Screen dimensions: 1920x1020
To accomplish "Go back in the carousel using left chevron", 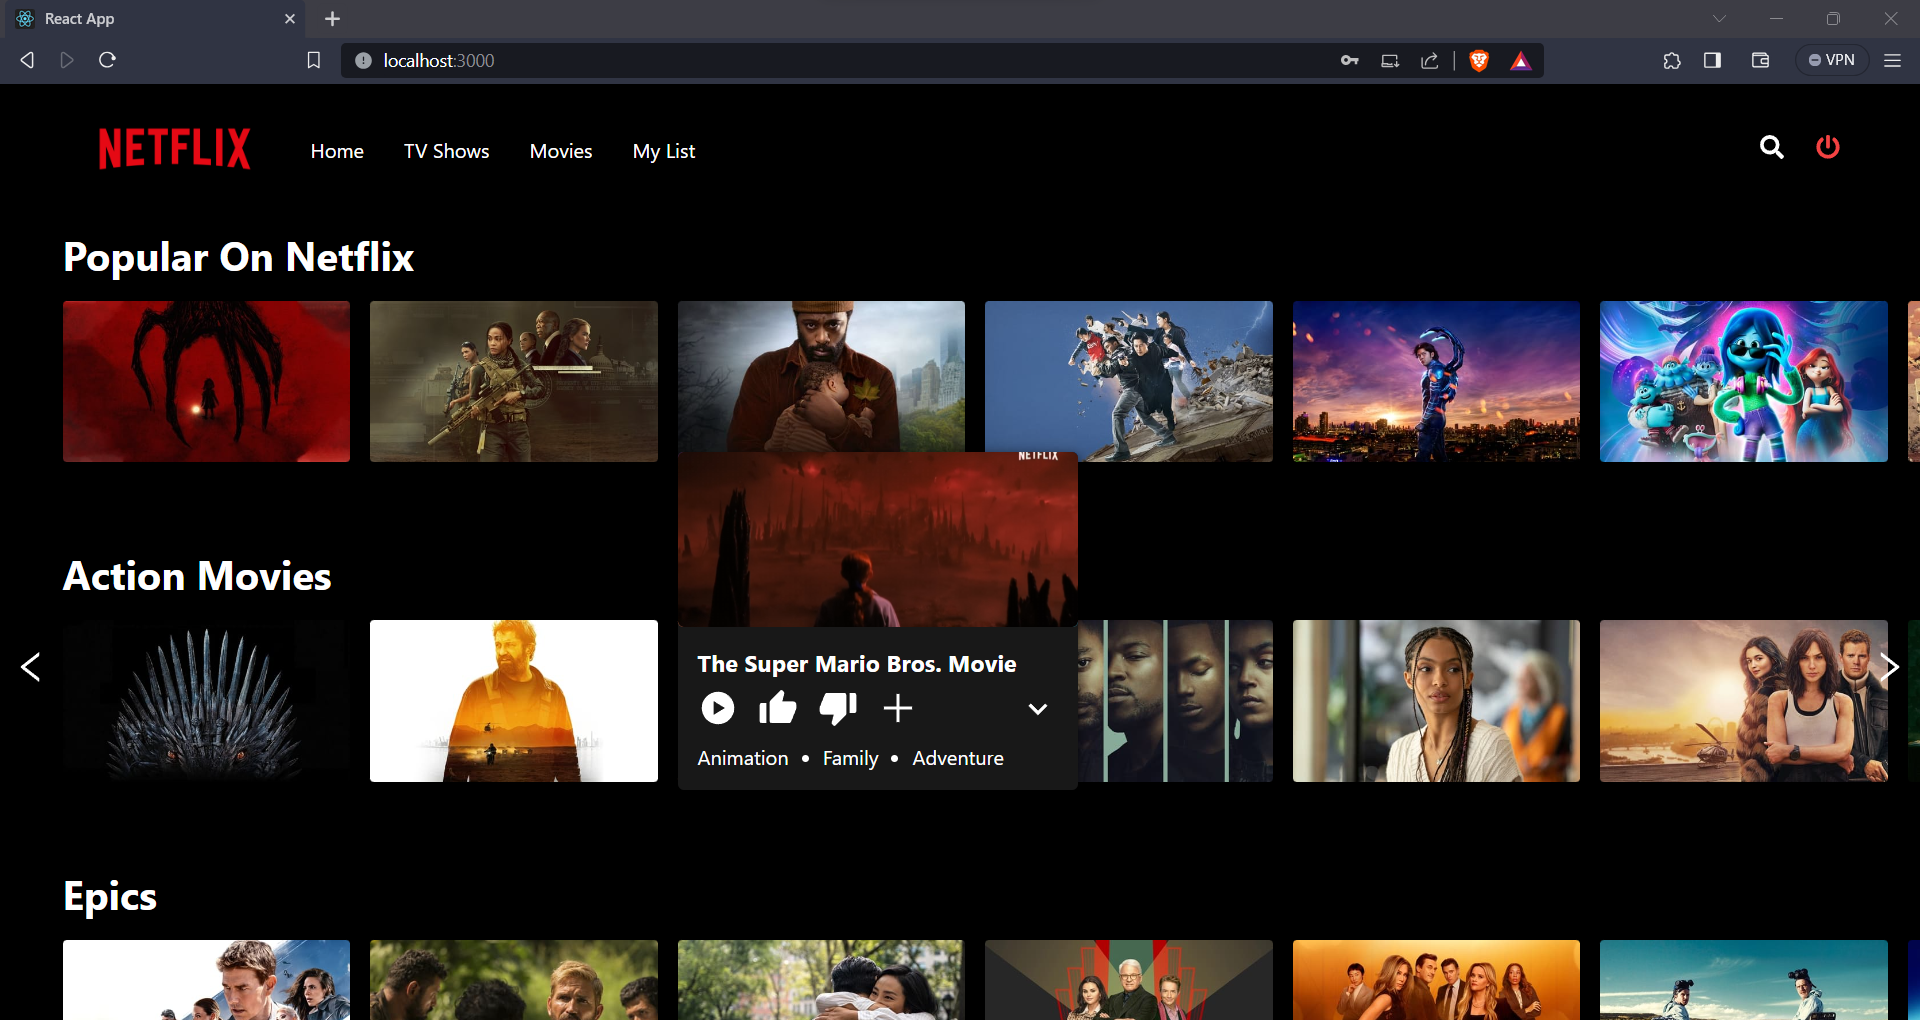I will (31, 666).
